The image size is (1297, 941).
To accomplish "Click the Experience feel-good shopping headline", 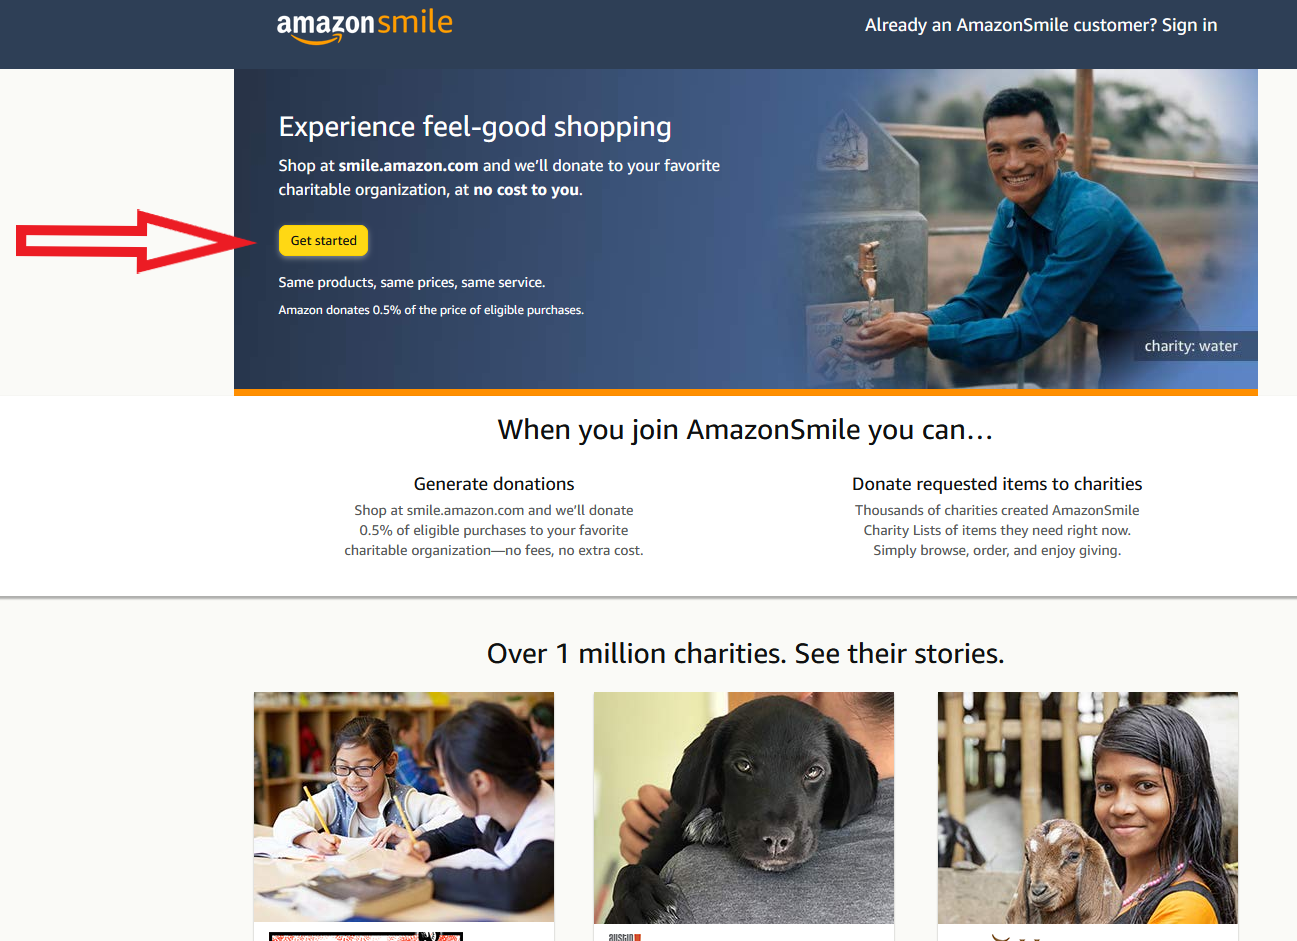I will [x=475, y=127].
